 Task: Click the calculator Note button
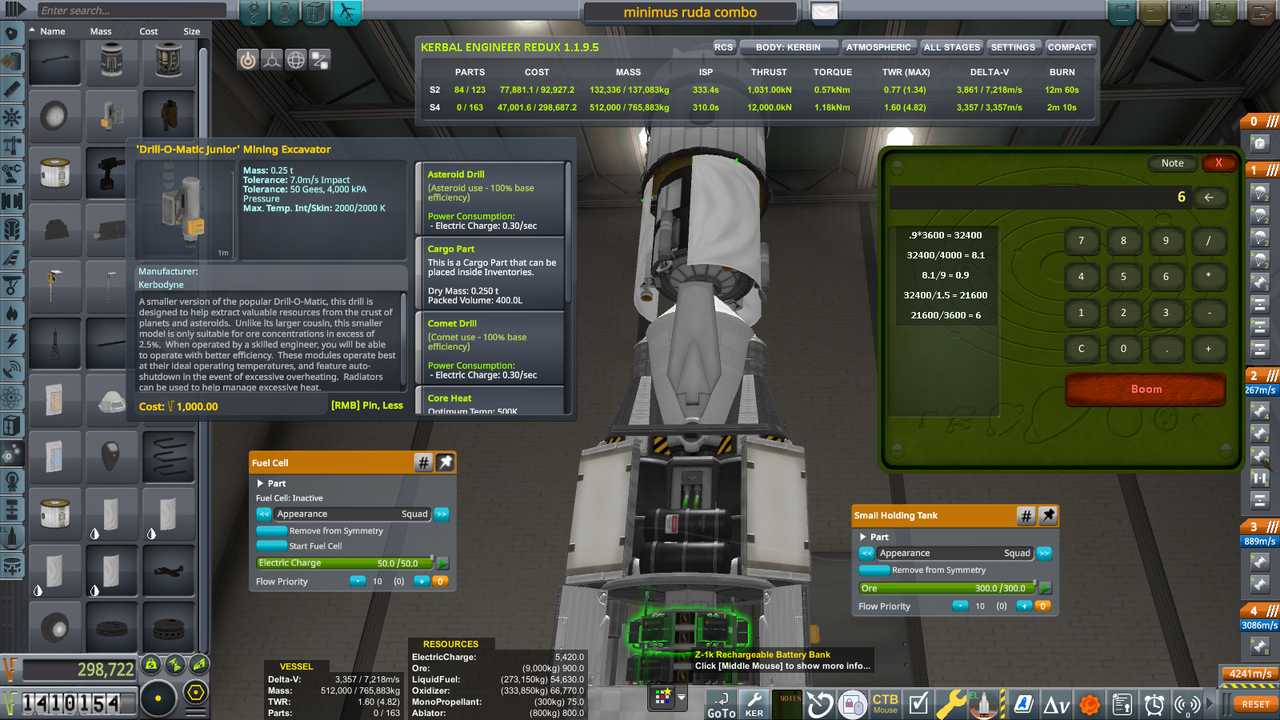click(x=1172, y=163)
